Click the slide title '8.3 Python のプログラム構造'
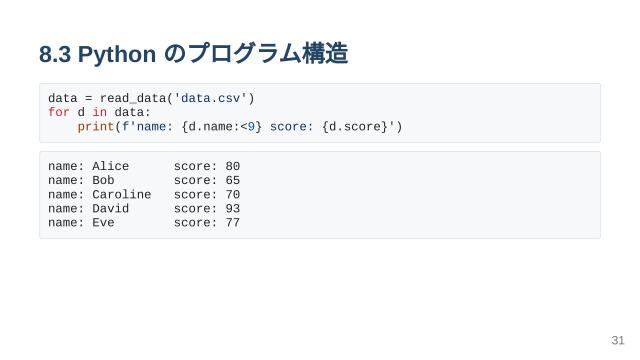The height and width of the screenshot is (360, 640). pyautogui.click(x=193, y=53)
